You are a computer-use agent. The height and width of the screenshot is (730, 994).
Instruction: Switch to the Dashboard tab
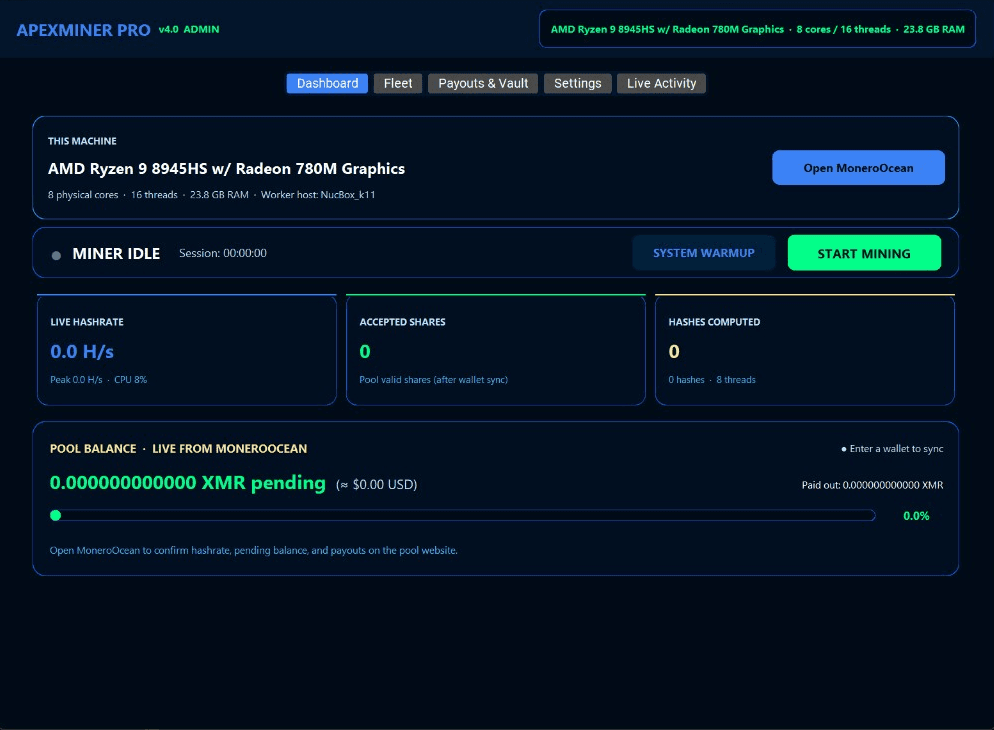[327, 83]
